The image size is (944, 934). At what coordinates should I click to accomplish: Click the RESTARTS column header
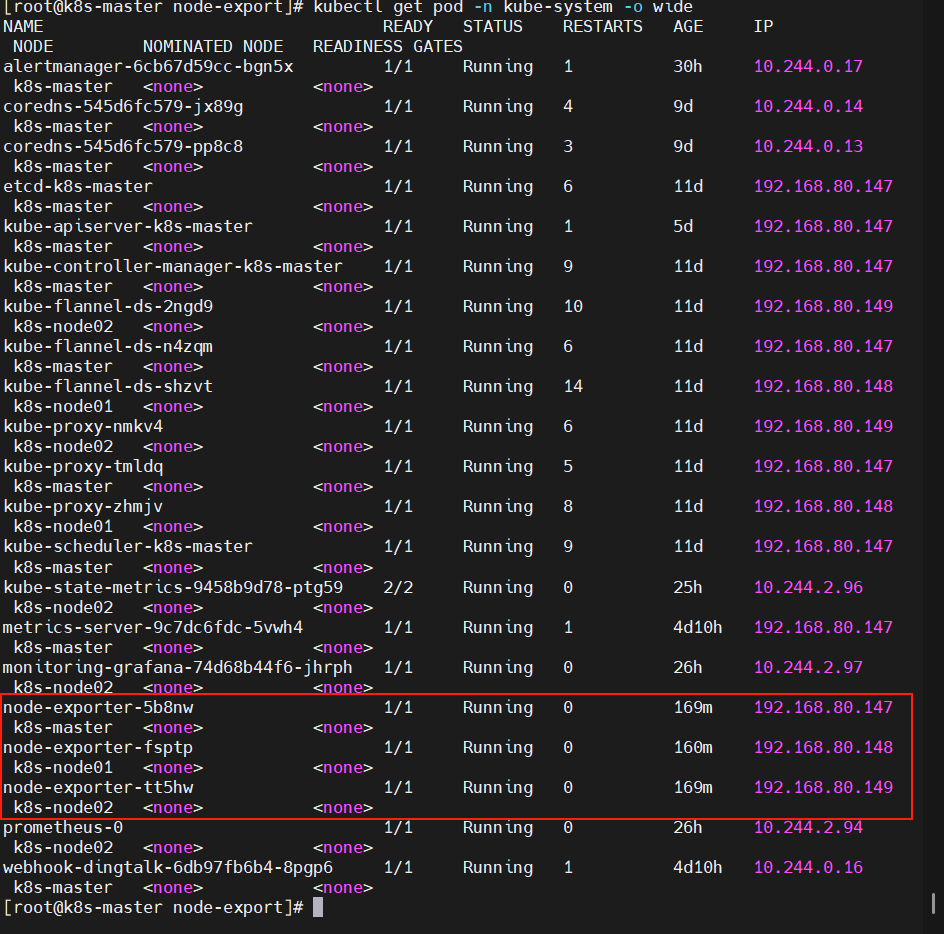603,26
